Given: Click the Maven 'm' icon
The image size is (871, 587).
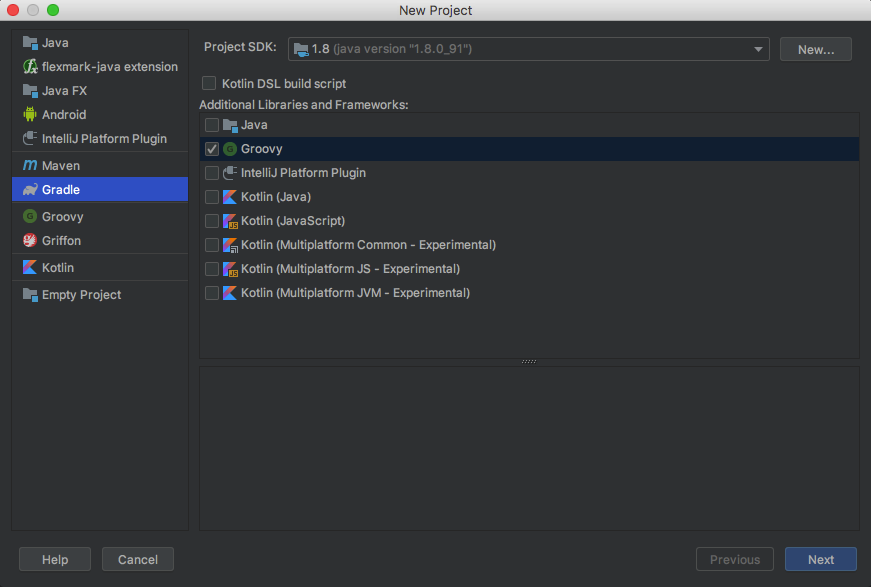Looking at the screenshot, I should click(30, 165).
